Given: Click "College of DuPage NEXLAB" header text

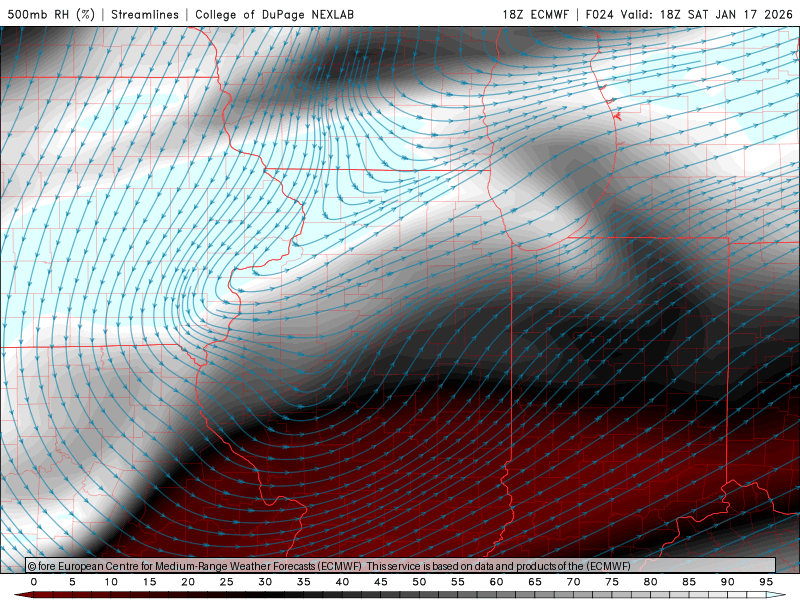Looking at the screenshot, I should 274,14.
